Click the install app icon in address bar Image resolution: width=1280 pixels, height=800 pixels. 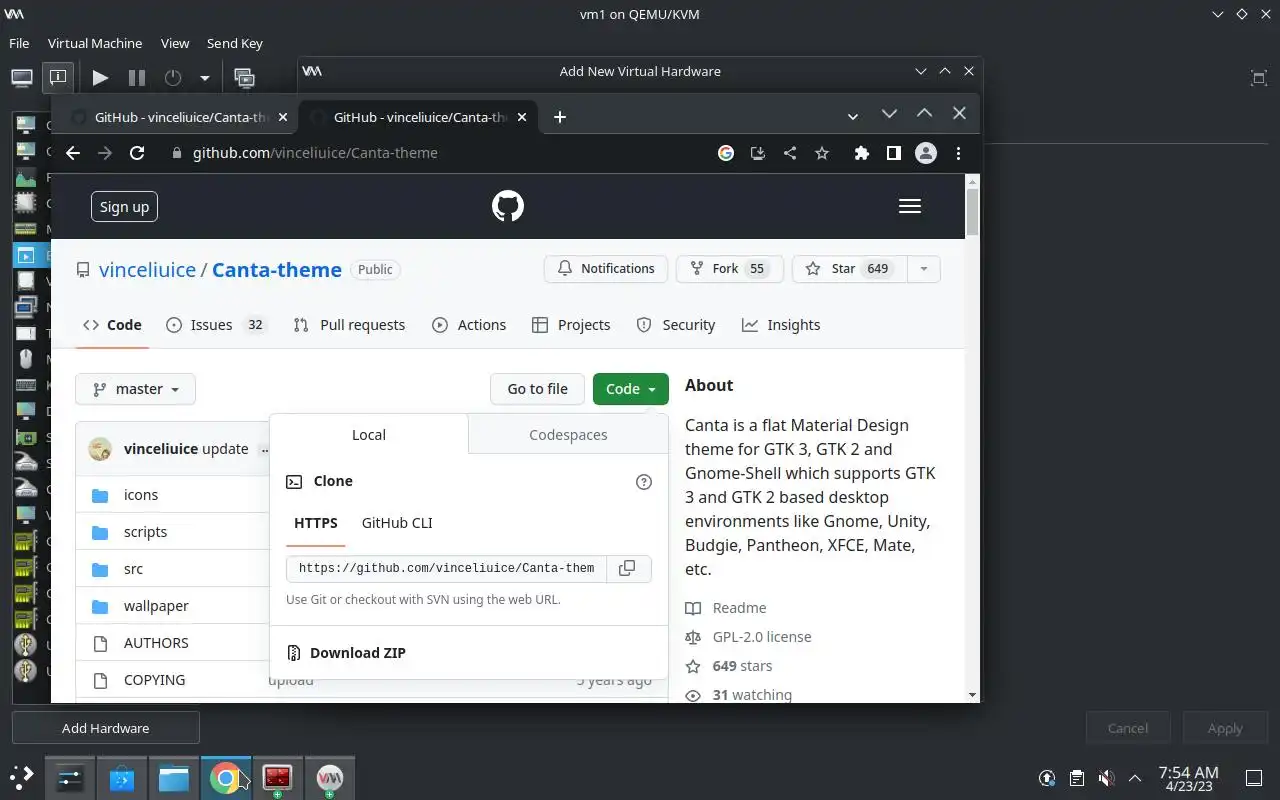tap(757, 153)
